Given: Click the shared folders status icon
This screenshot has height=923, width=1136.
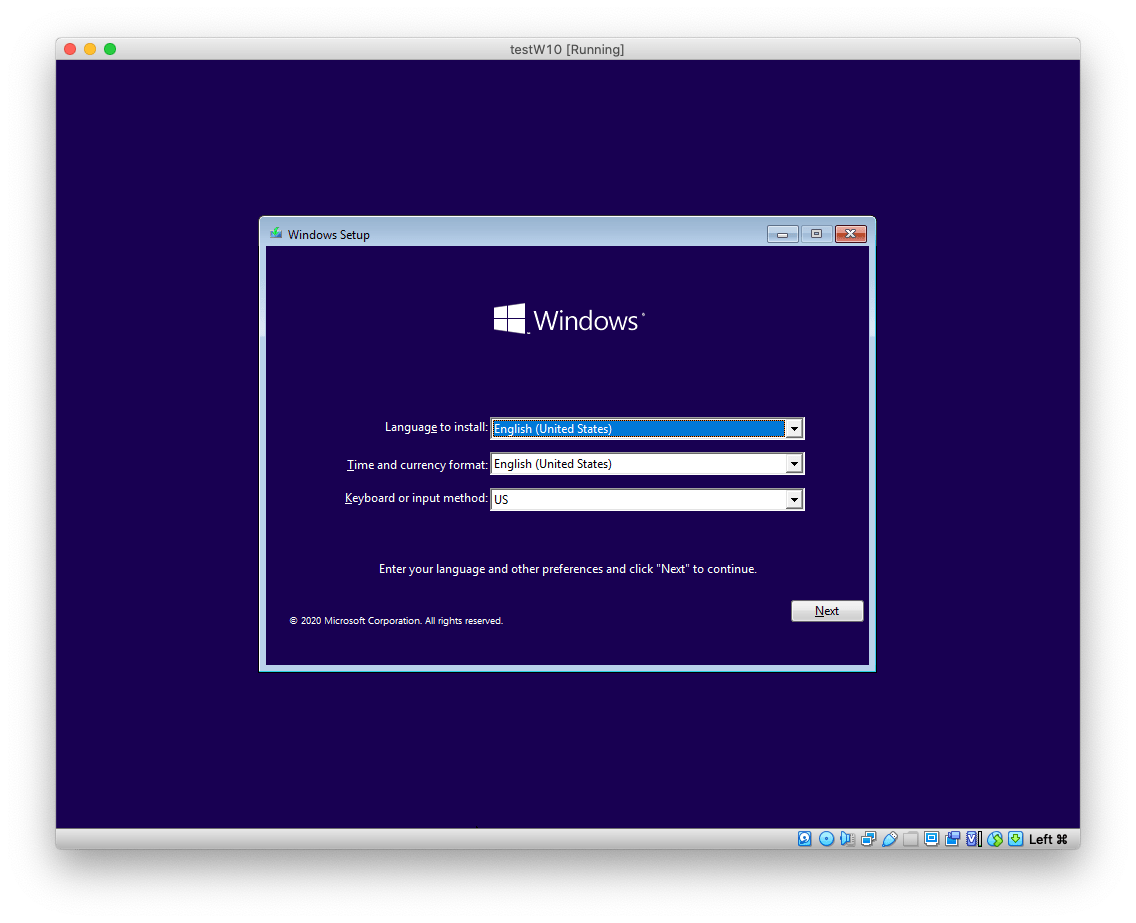Looking at the screenshot, I should (910, 839).
